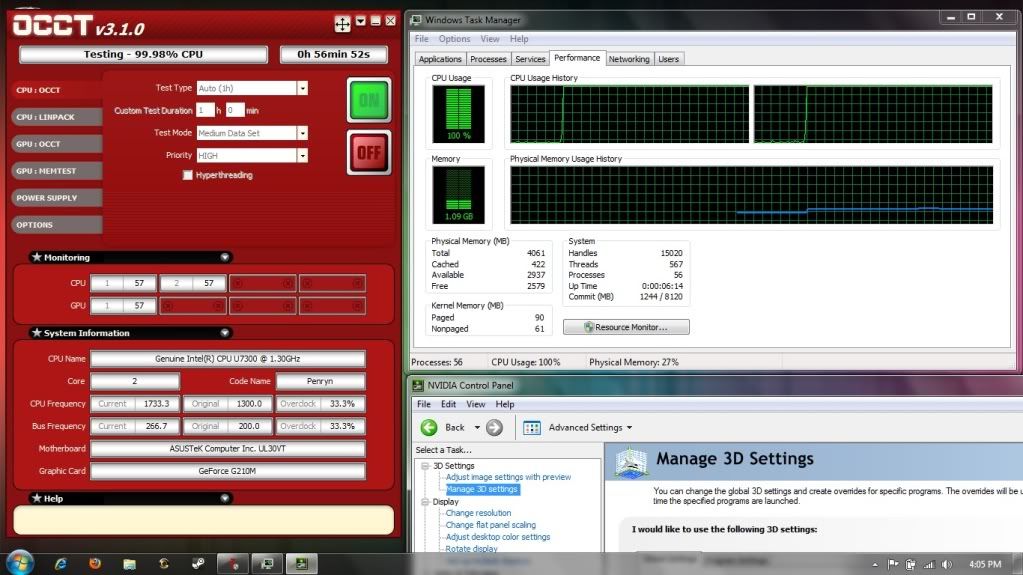Click the CPU core 1 temperature readout
This screenshot has width=1023, height=575.
123,283
